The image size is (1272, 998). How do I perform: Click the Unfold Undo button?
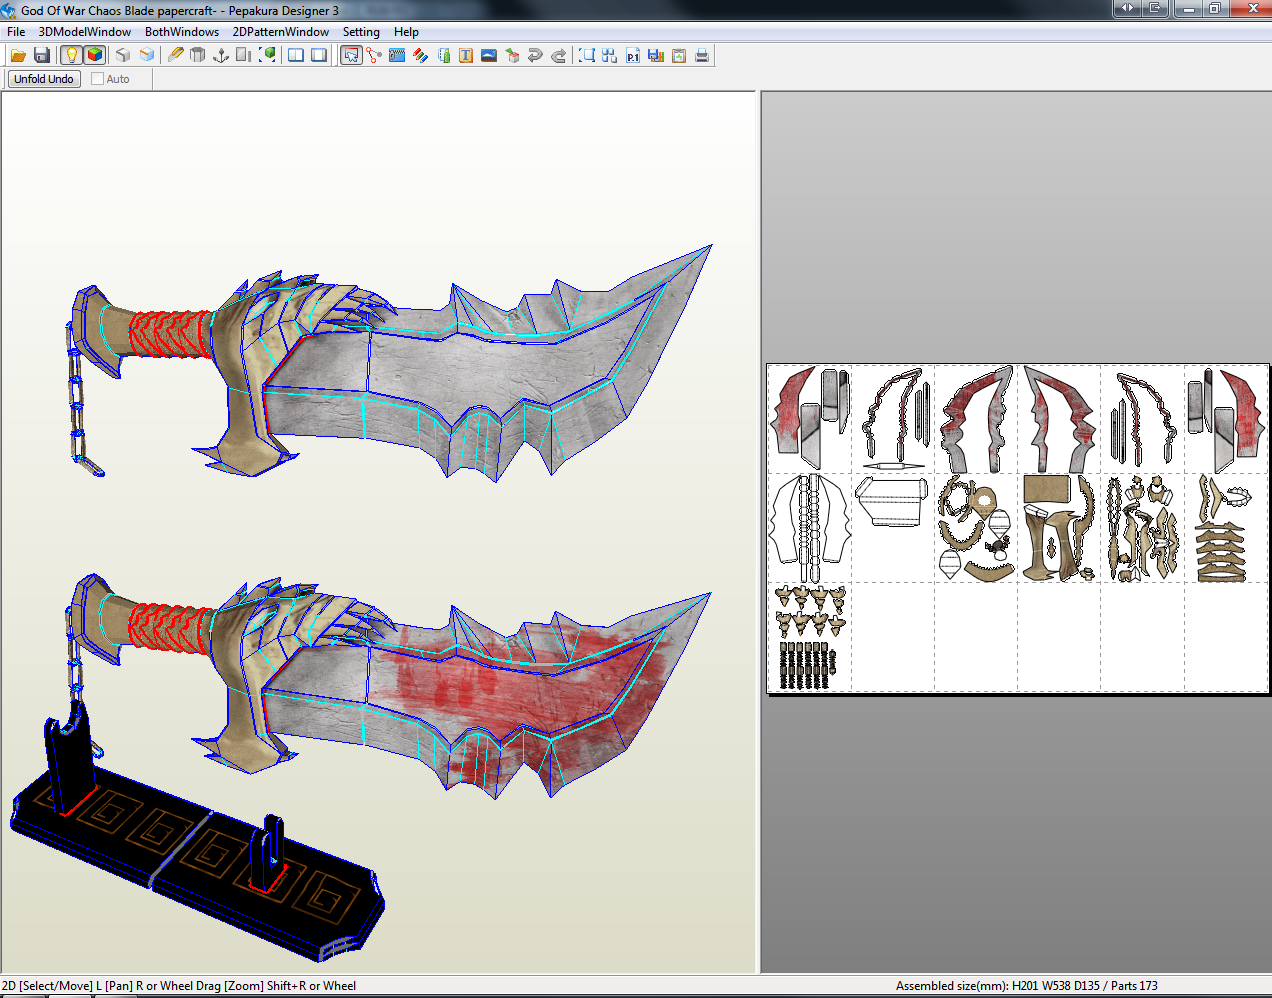click(x=44, y=79)
